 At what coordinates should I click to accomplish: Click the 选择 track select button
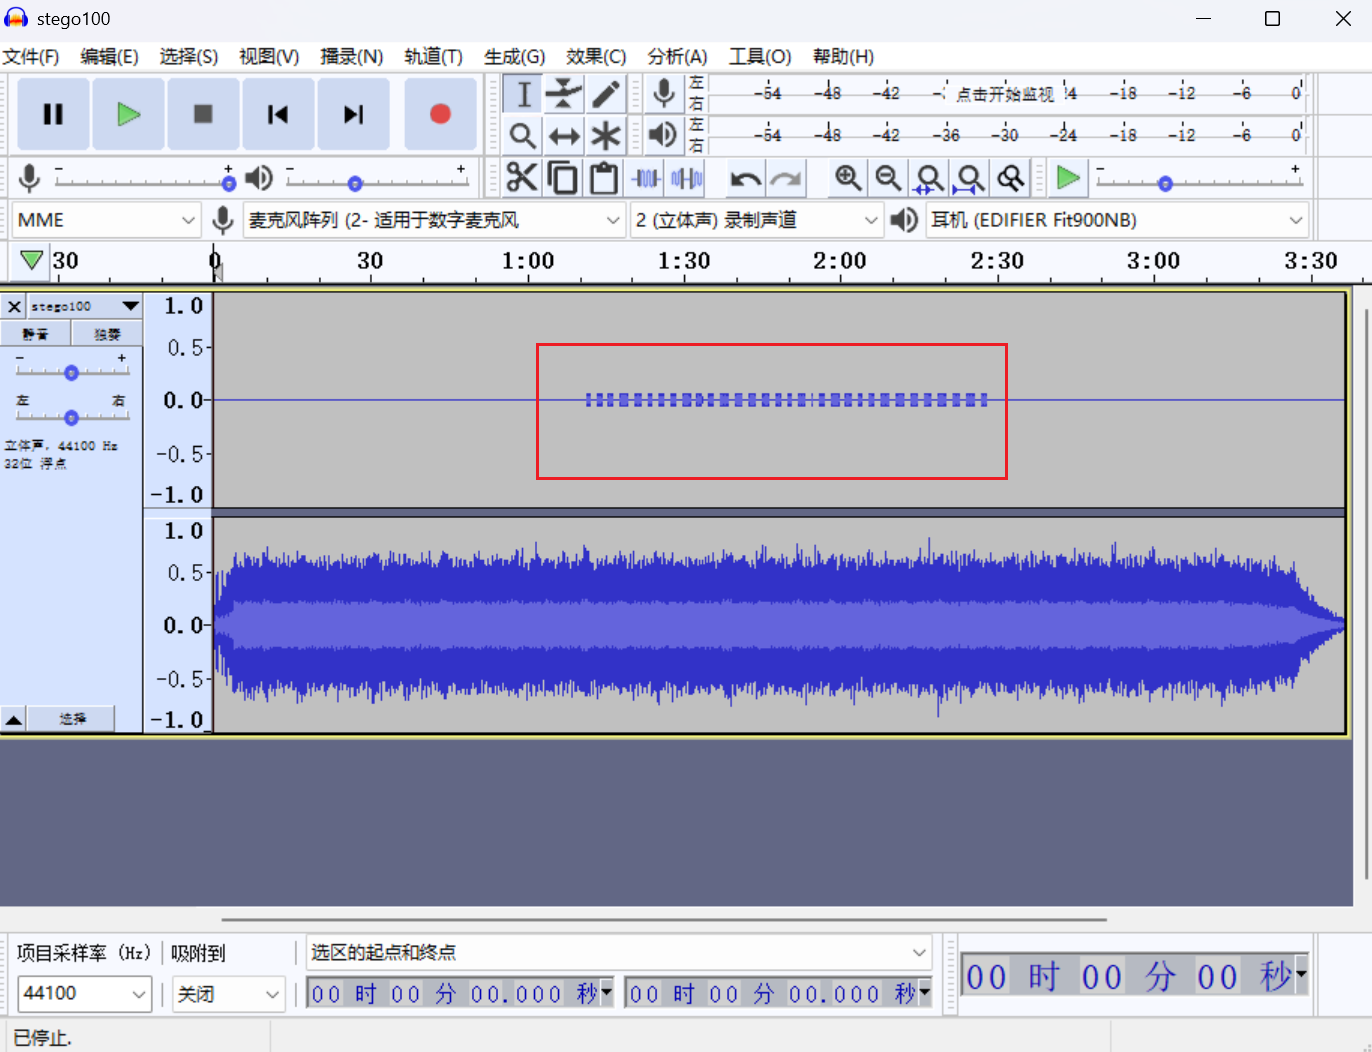[x=71, y=719]
